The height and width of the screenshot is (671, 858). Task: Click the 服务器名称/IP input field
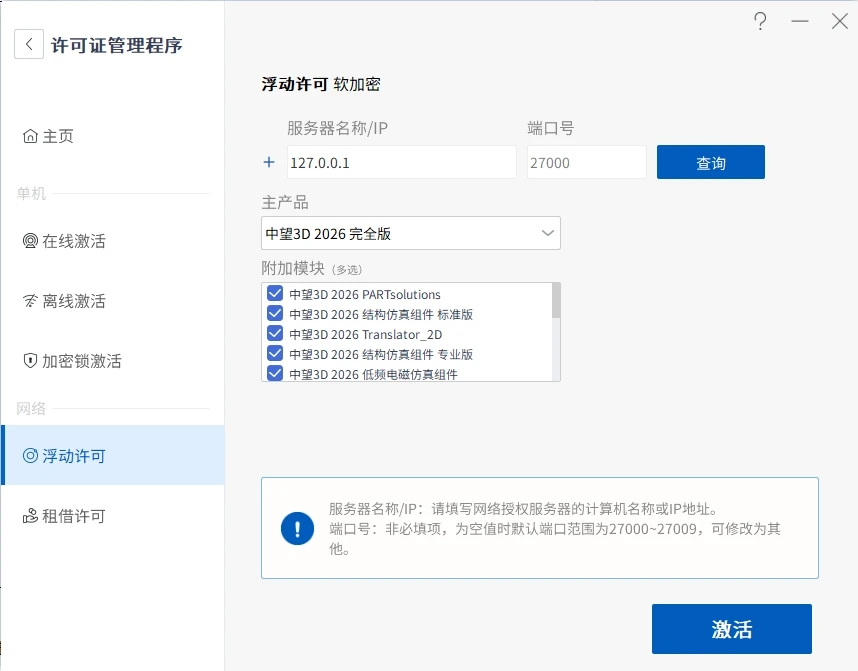[x=402, y=162]
